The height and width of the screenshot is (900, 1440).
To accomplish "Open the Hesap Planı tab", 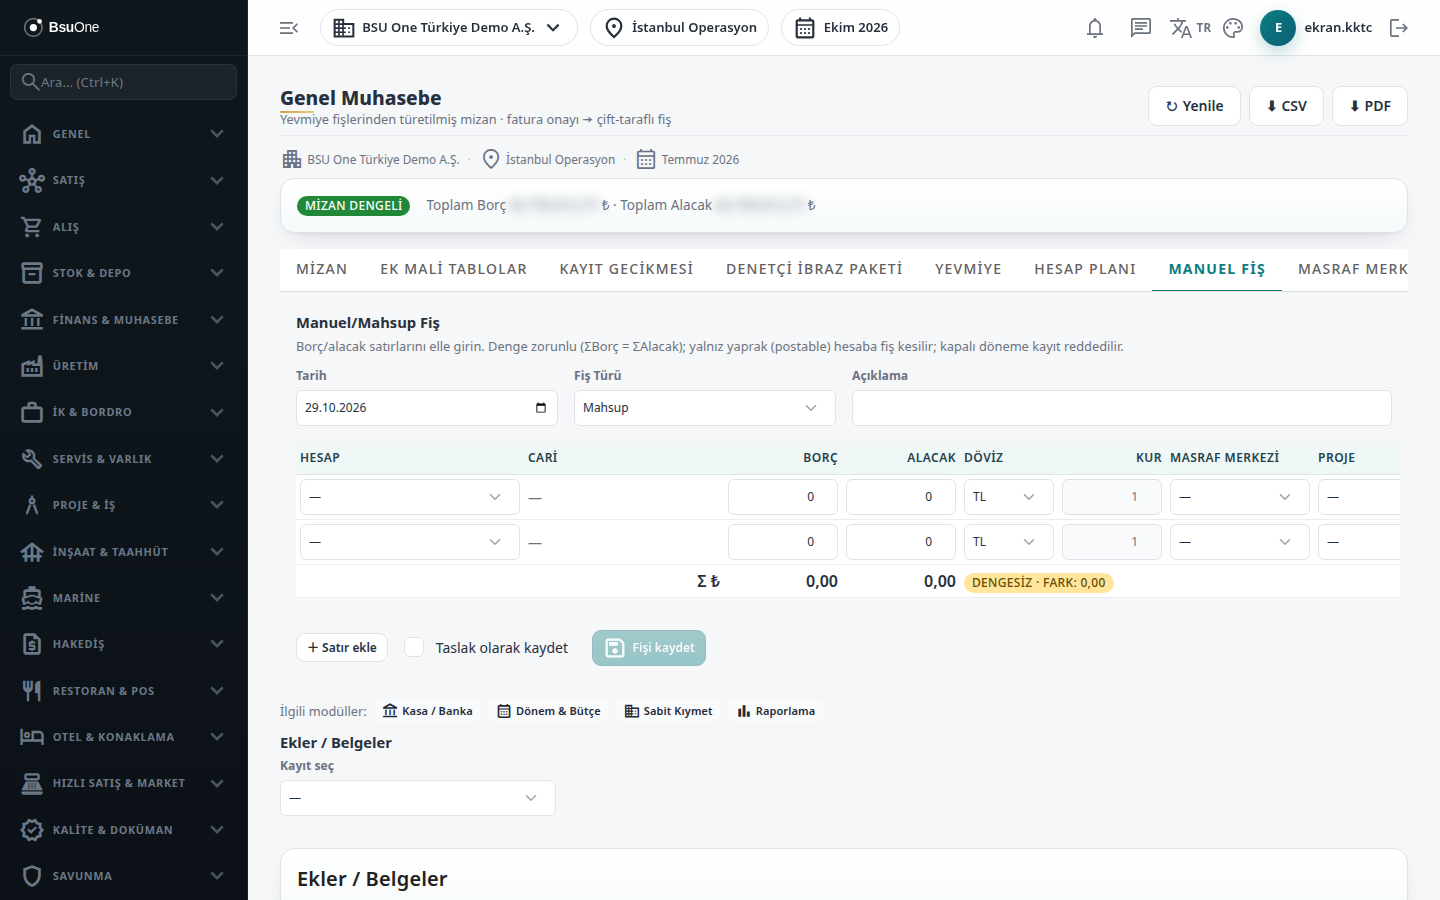I will coord(1085,269).
